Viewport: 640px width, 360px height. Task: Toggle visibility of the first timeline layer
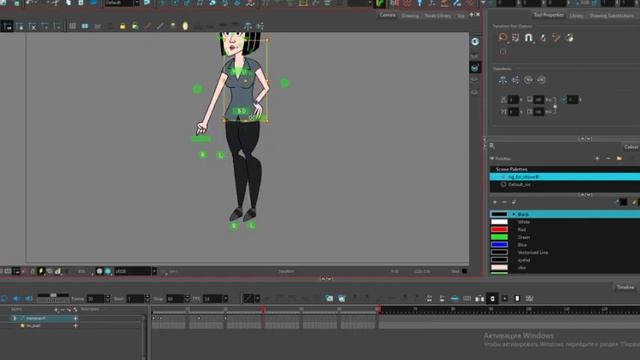15,318
